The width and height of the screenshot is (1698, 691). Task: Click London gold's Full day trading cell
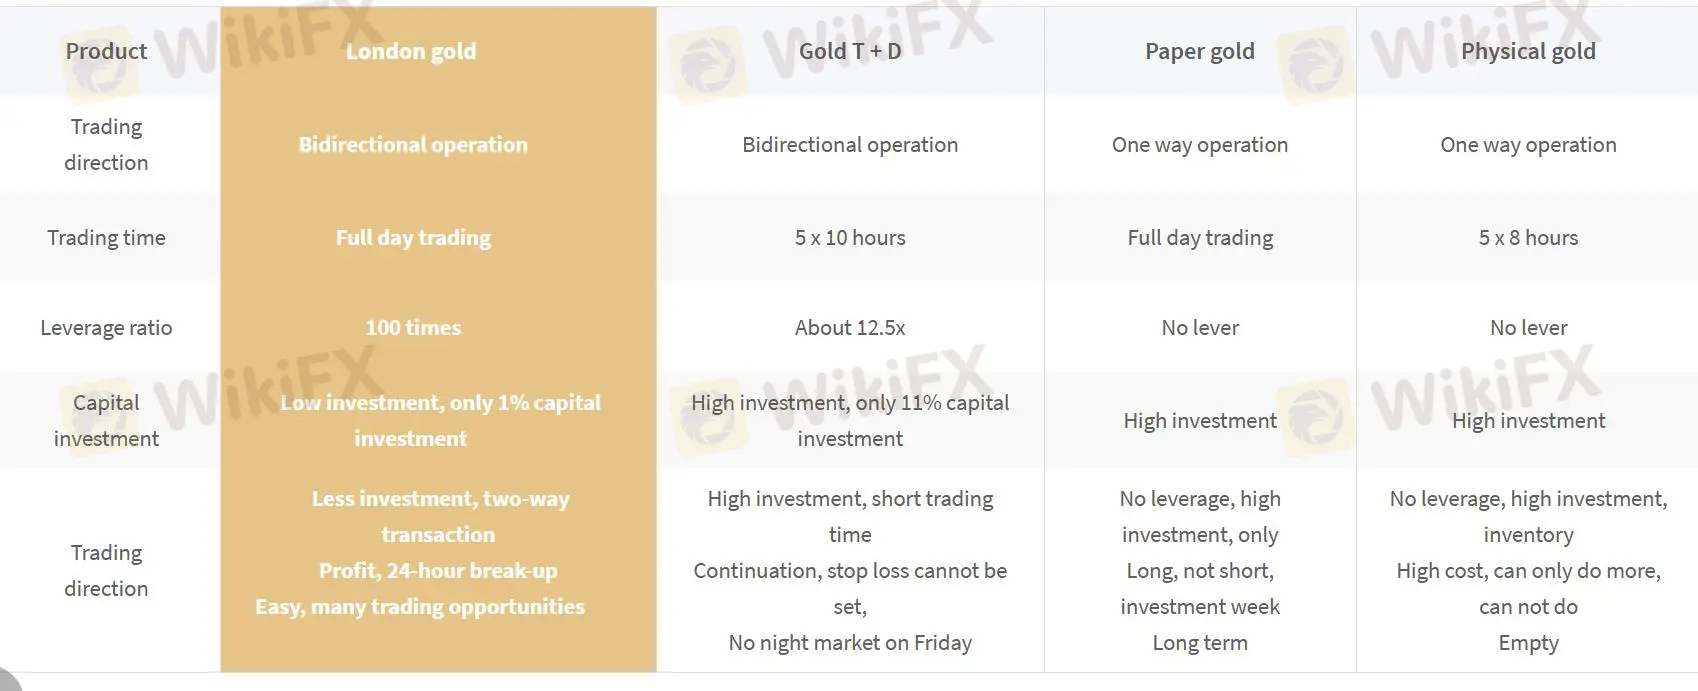point(413,238)
